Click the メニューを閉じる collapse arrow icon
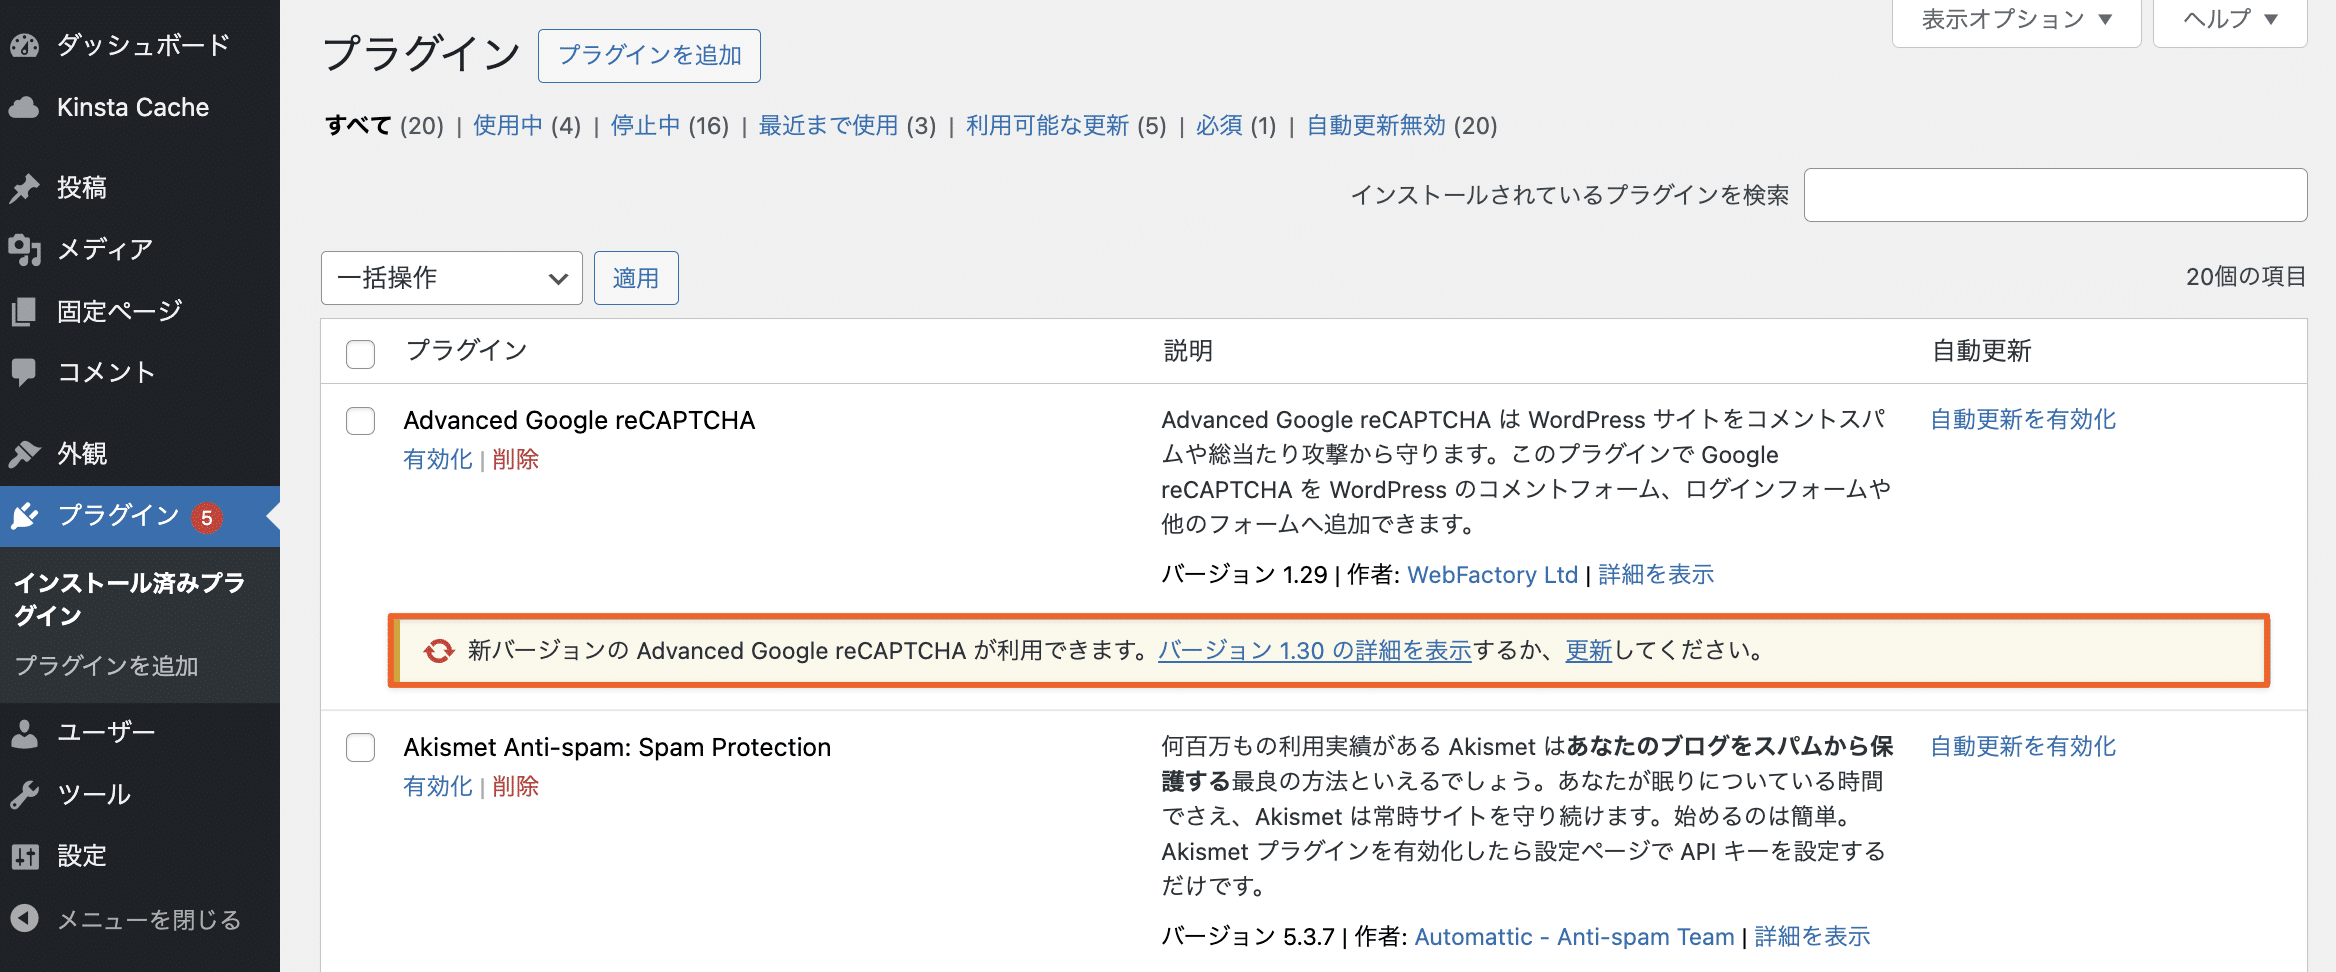 [24, 918]
